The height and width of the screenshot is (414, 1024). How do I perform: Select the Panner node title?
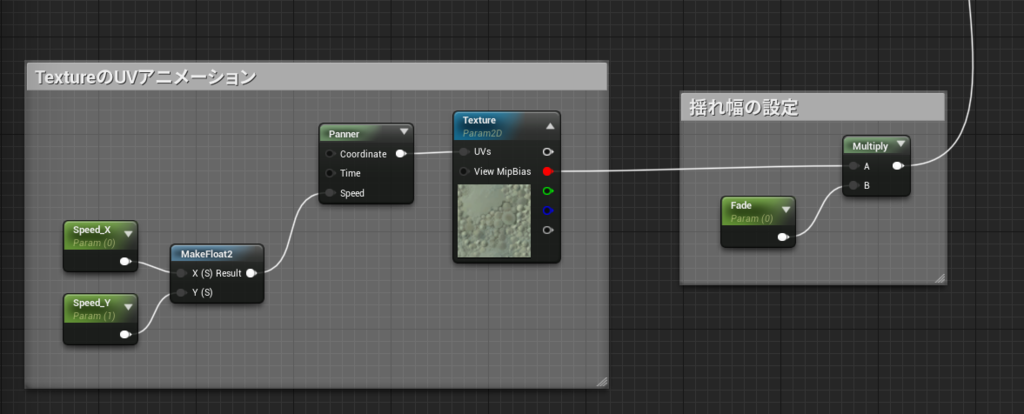click(x=344, y=133)
